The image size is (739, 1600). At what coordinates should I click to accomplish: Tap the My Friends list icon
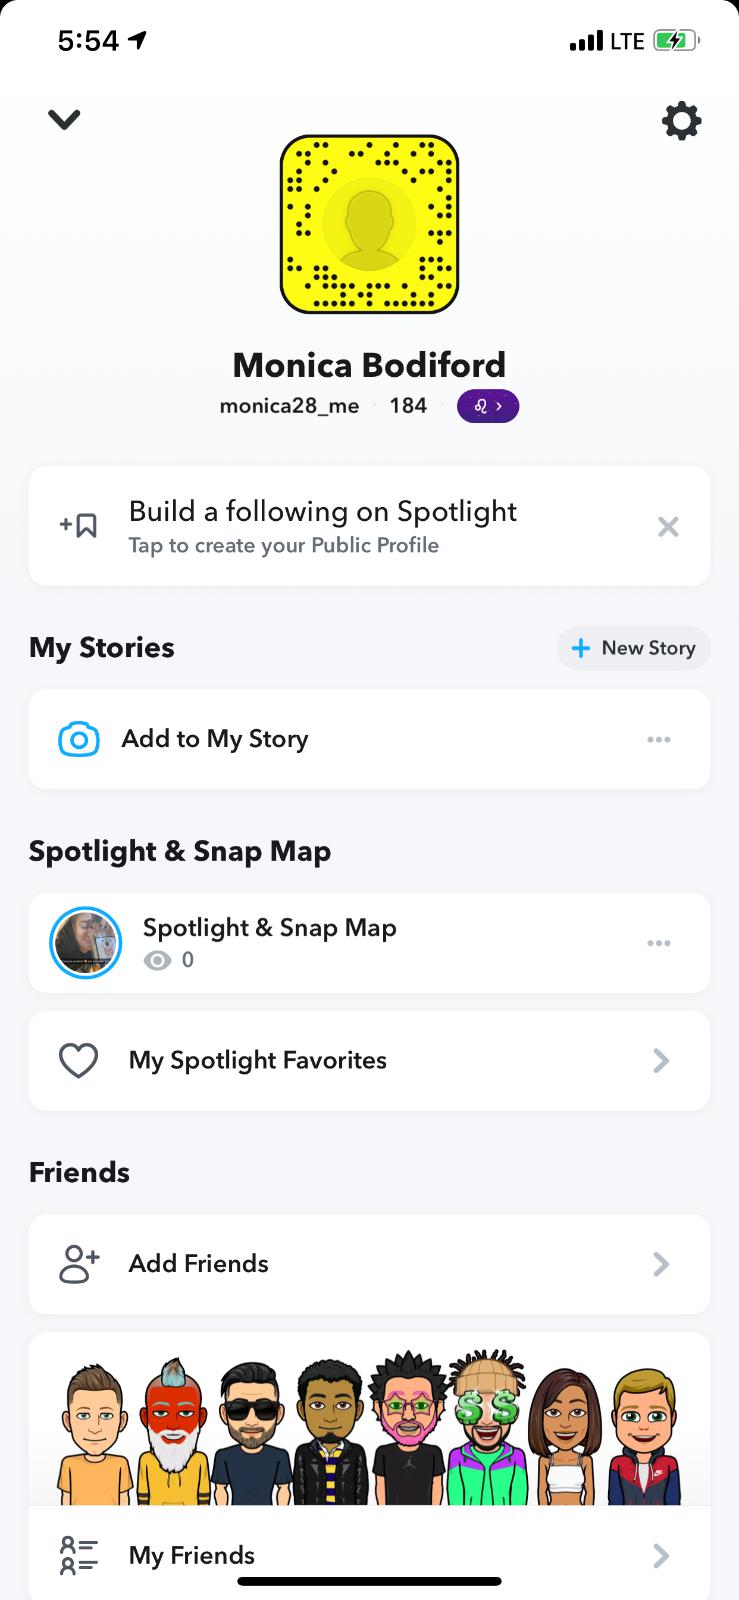click(x=79, y=1555)
